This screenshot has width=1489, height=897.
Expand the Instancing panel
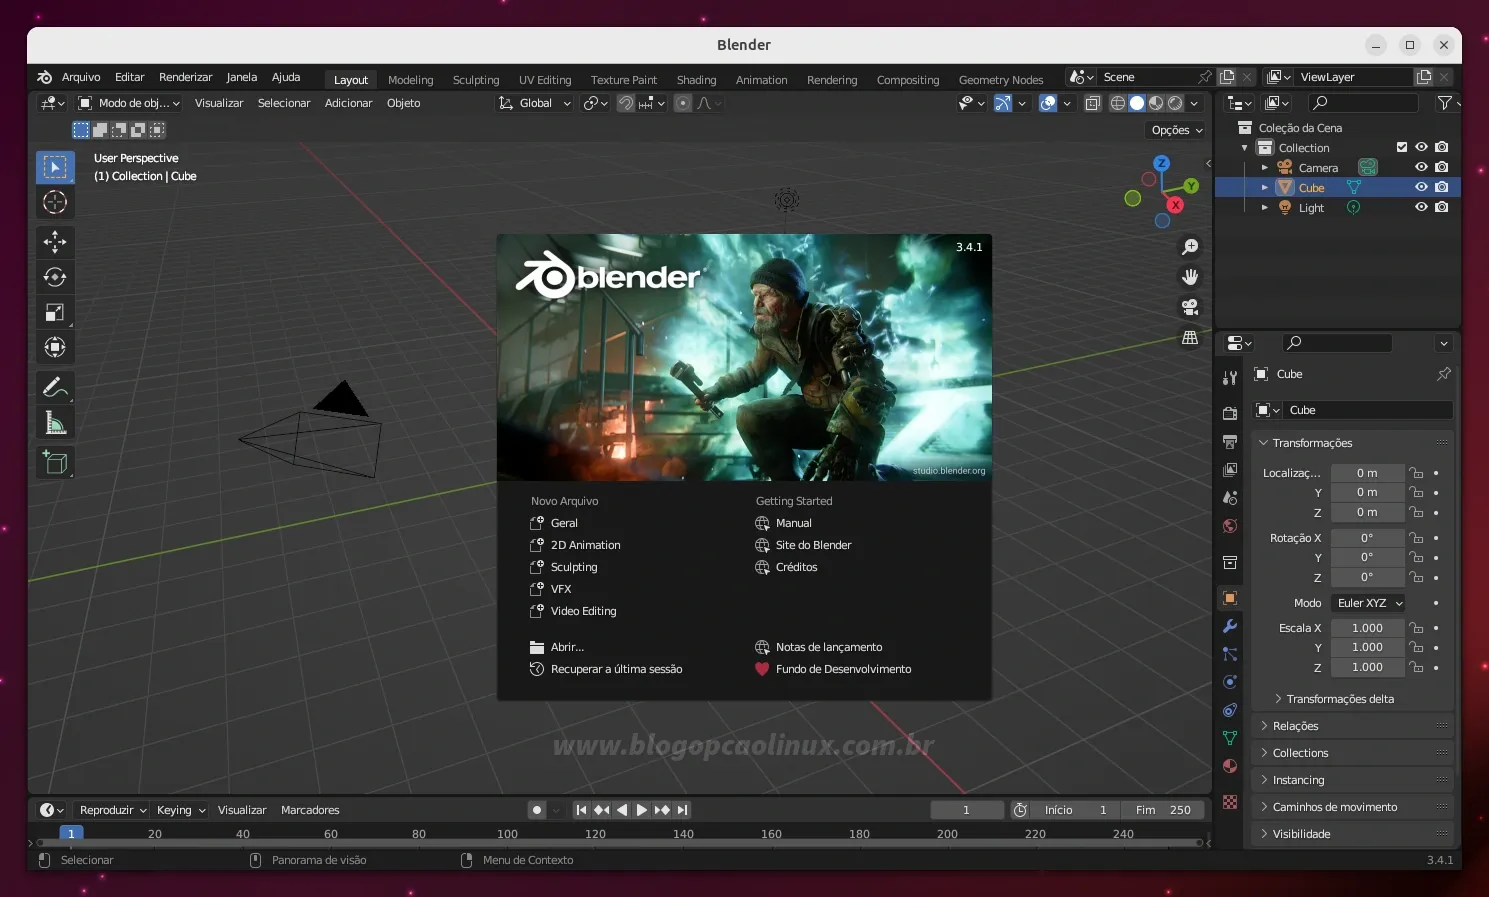(1351, 780)
